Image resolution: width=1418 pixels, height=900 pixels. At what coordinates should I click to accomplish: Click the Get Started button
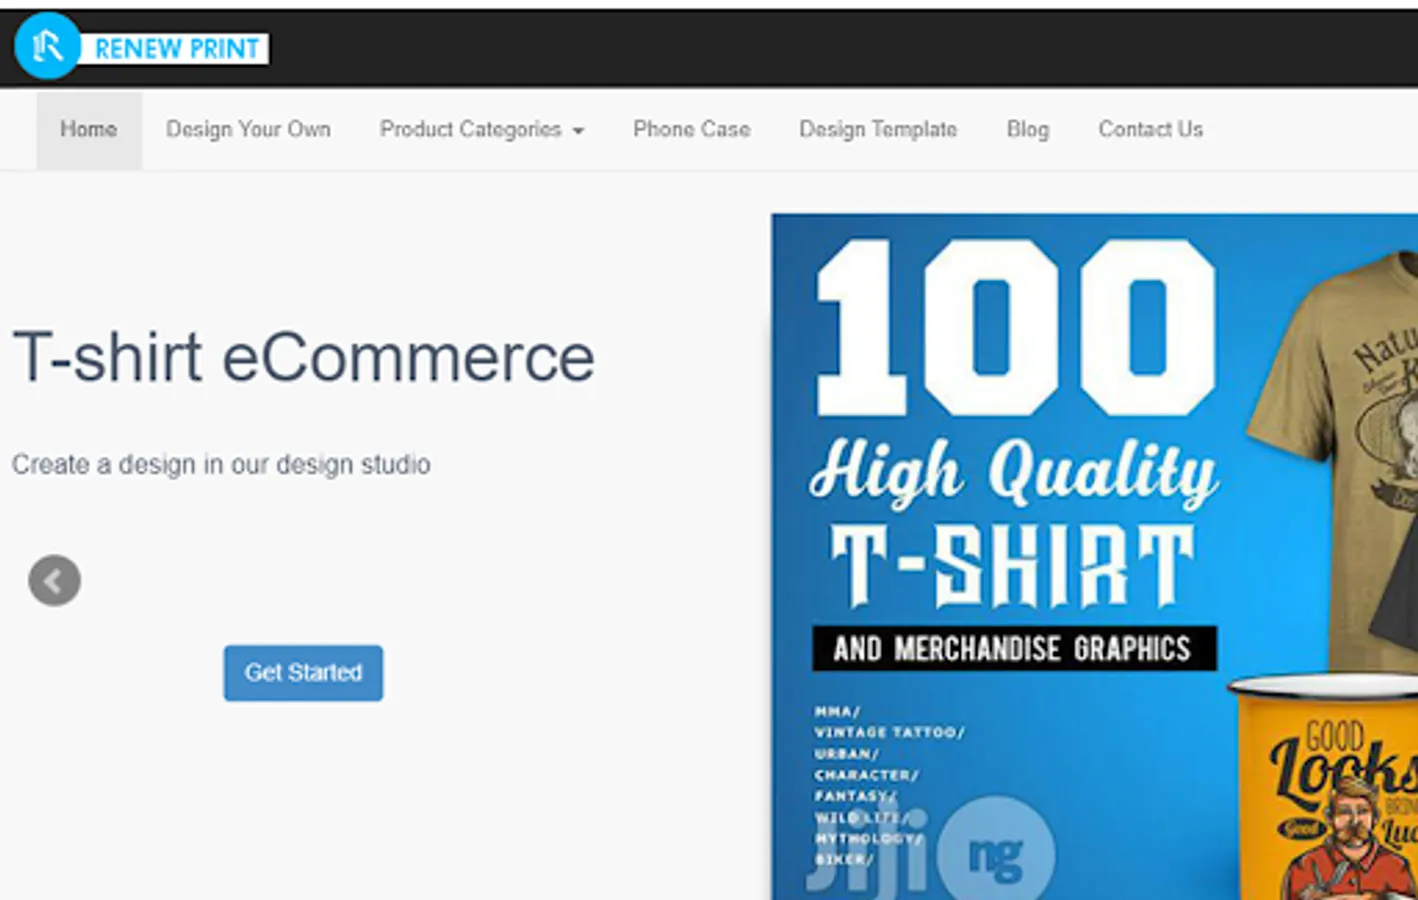(303, 673)
